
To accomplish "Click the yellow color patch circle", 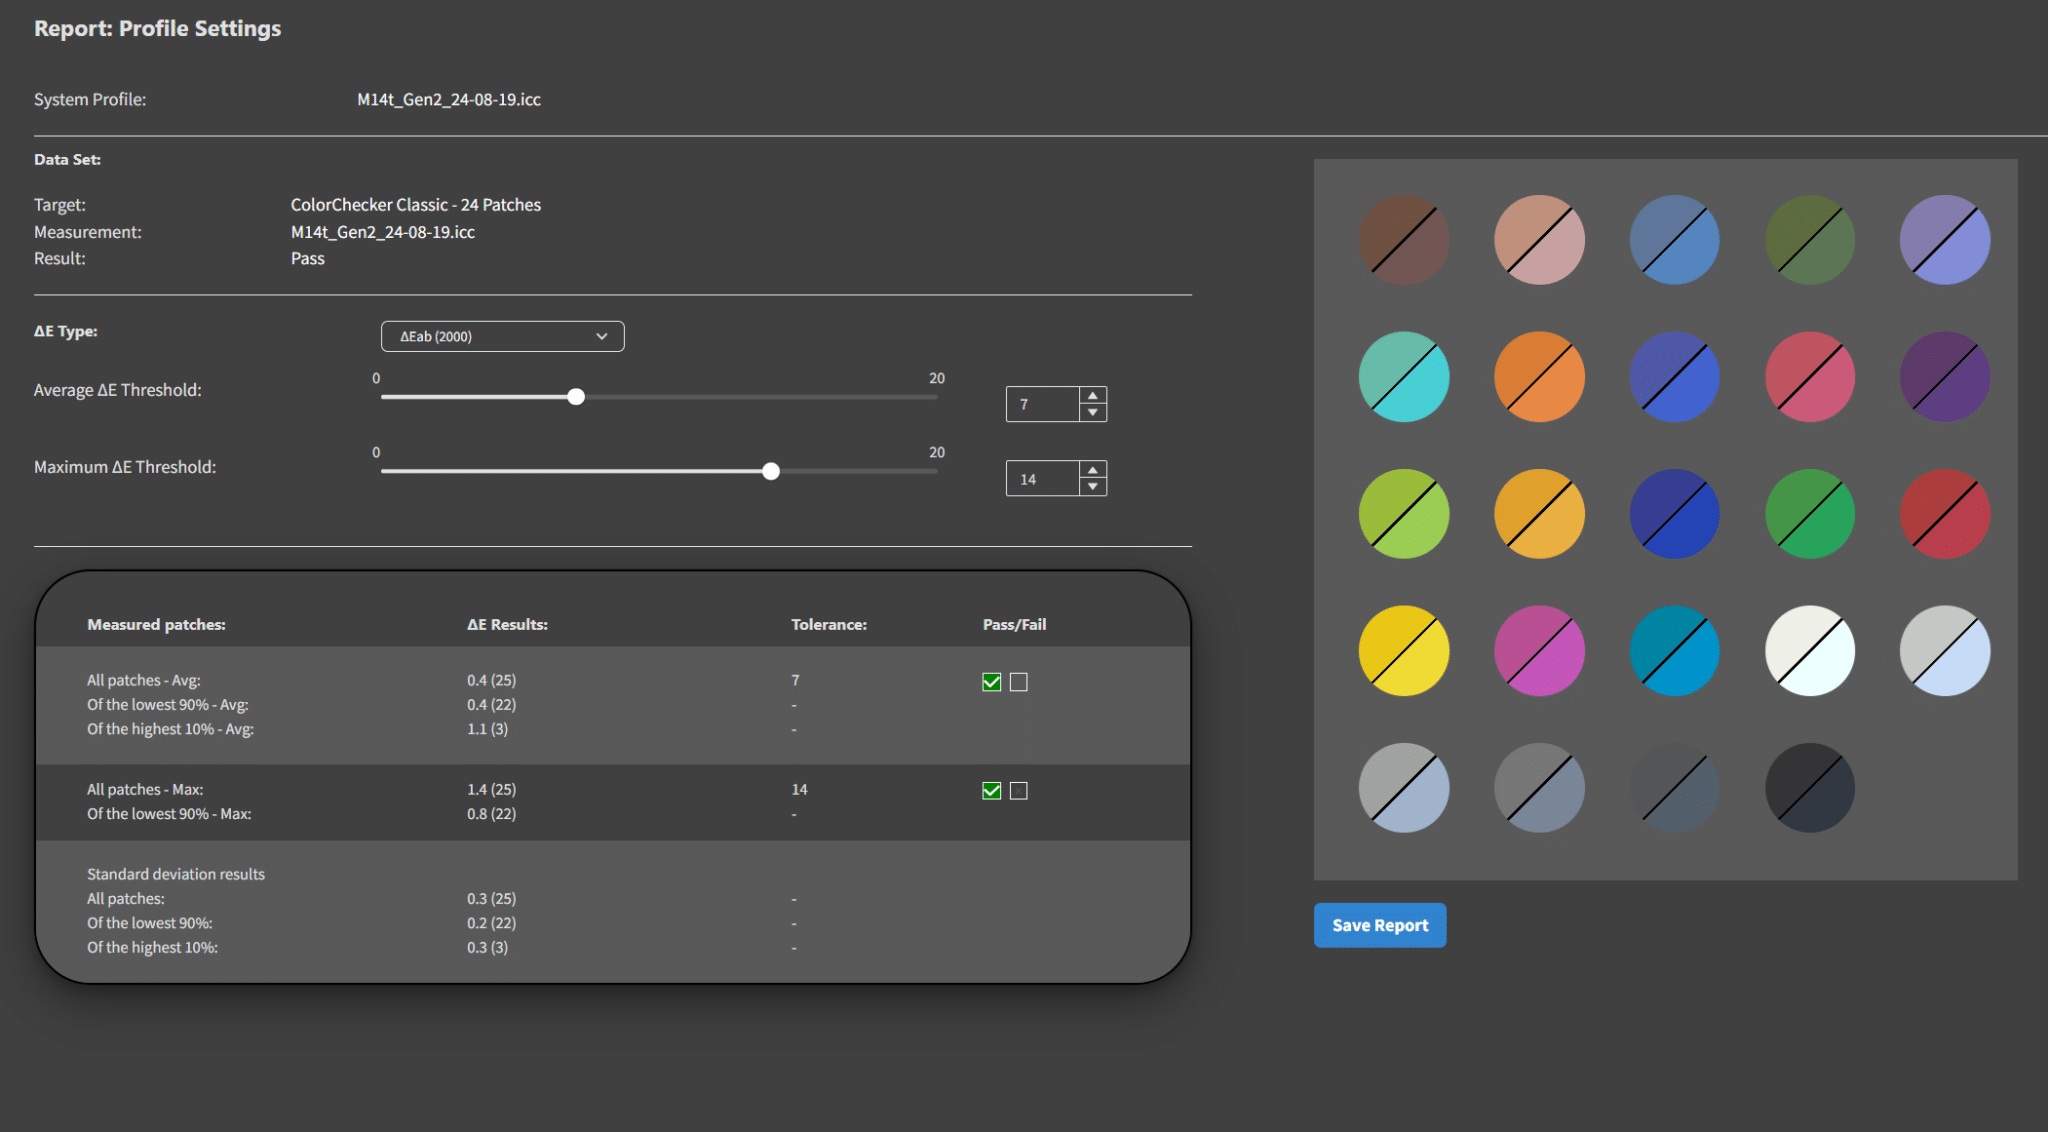I will click(1404, 651).
